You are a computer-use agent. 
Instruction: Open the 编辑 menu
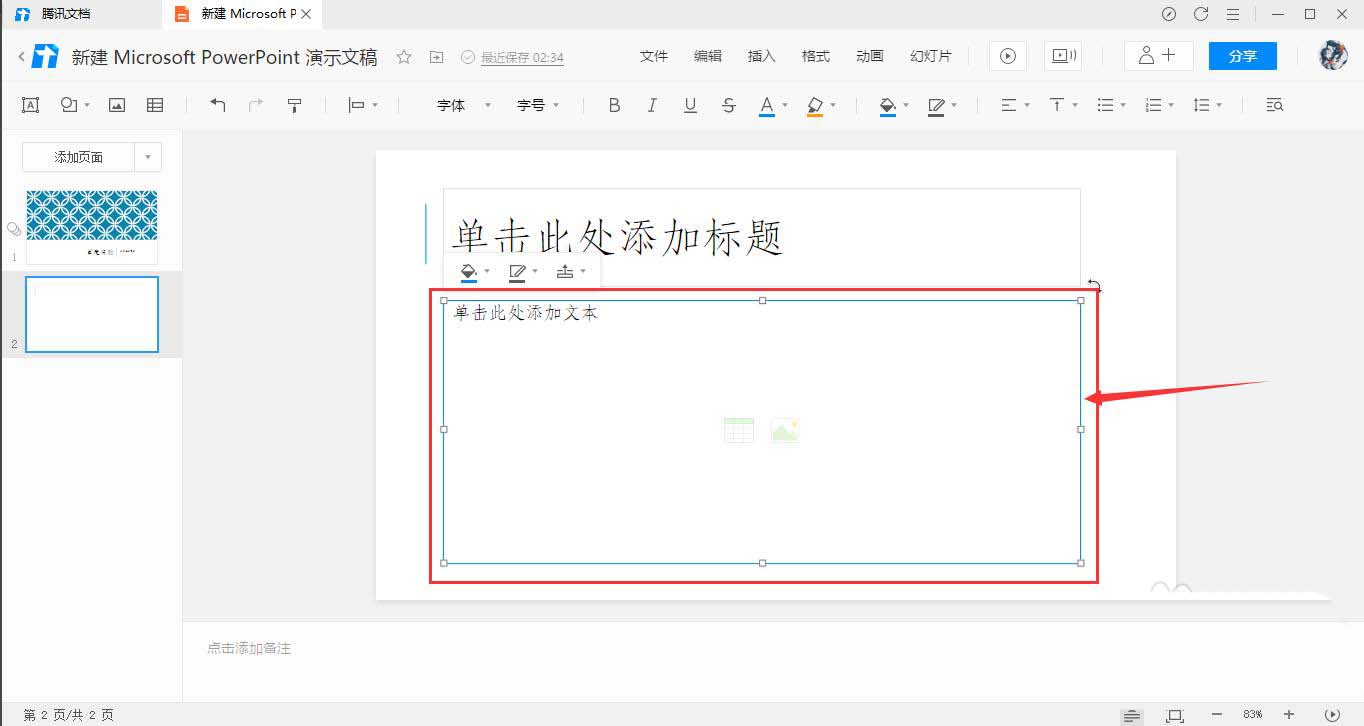click(x=708, y=56)
